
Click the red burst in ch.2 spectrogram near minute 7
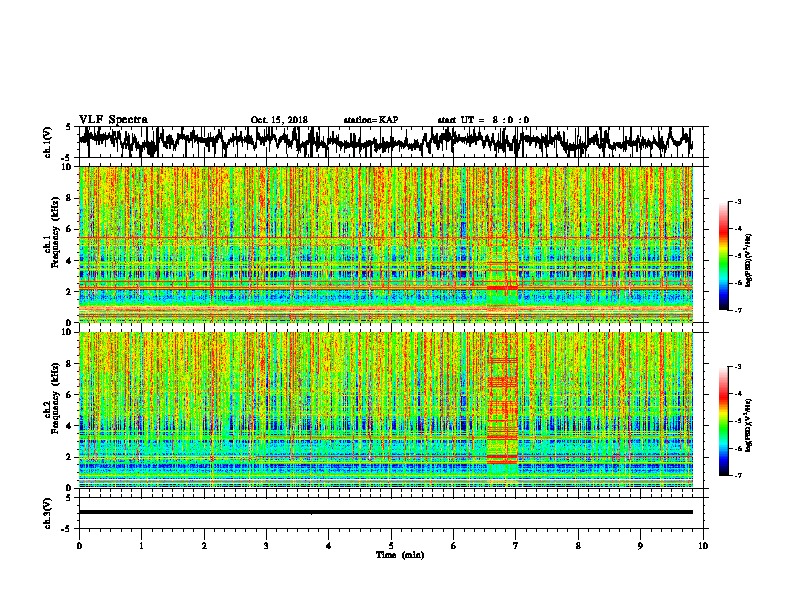pyautogui.click(x=503, y=409)
